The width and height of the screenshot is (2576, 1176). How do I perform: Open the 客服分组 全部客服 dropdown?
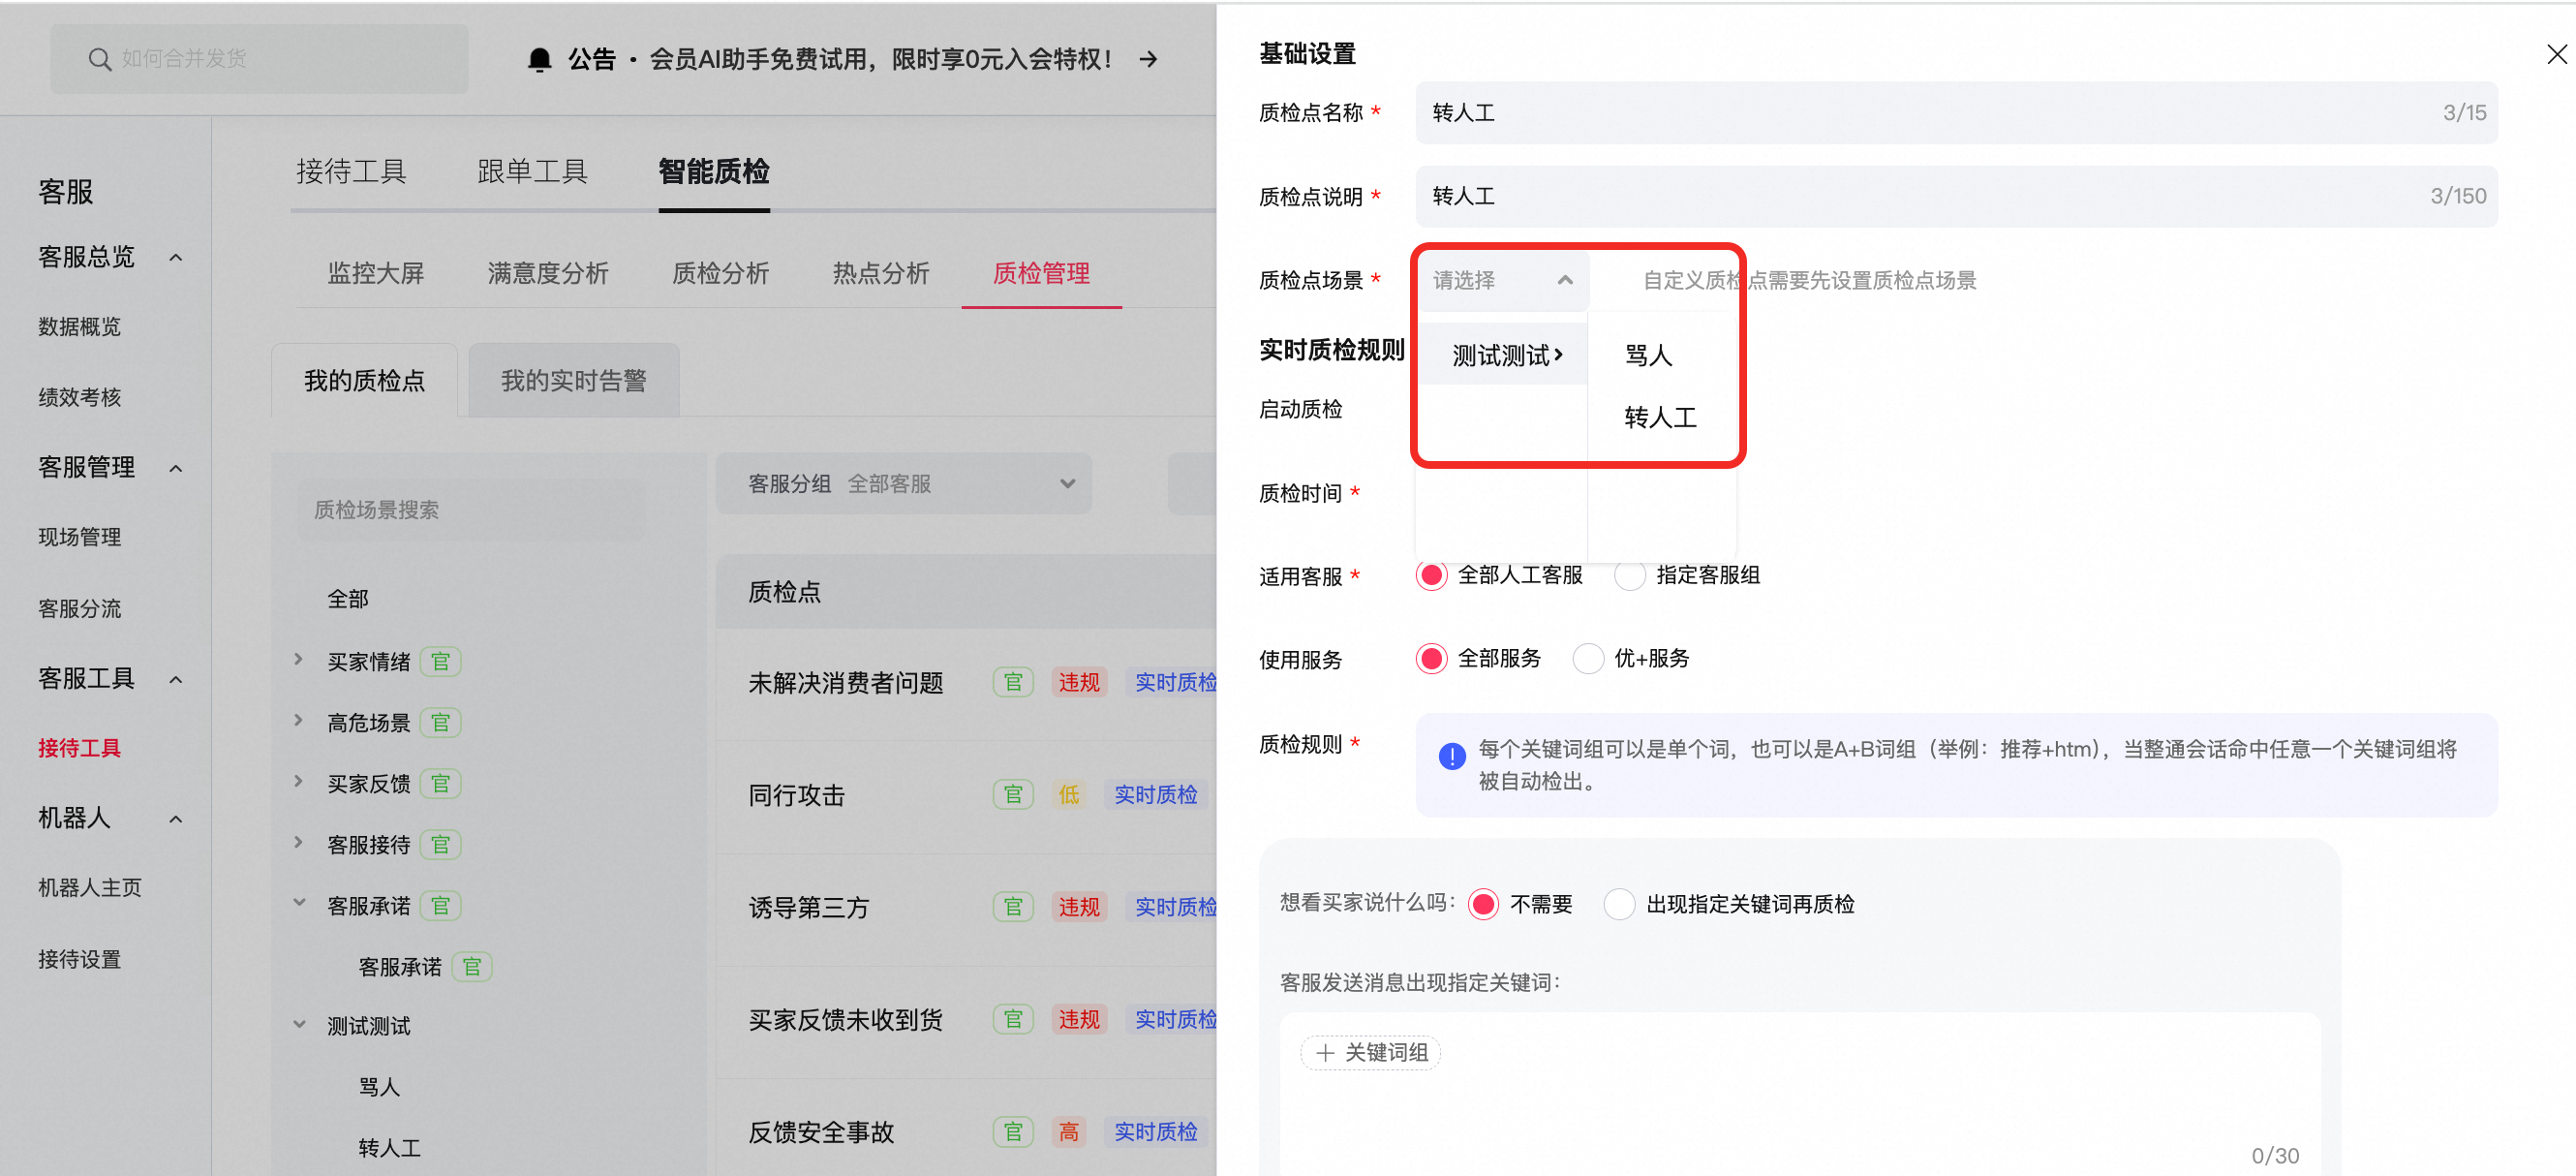[x=904, y=484]
